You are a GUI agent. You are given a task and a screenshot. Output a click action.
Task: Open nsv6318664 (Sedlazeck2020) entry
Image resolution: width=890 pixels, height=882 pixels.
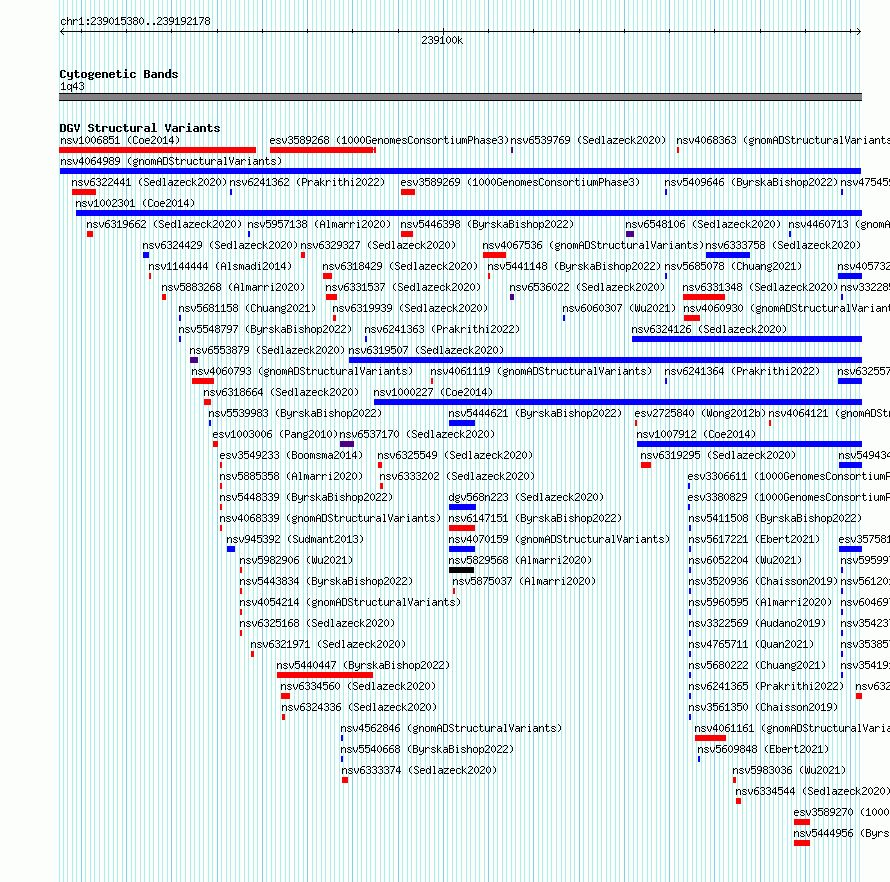click(x=281, y=392)
